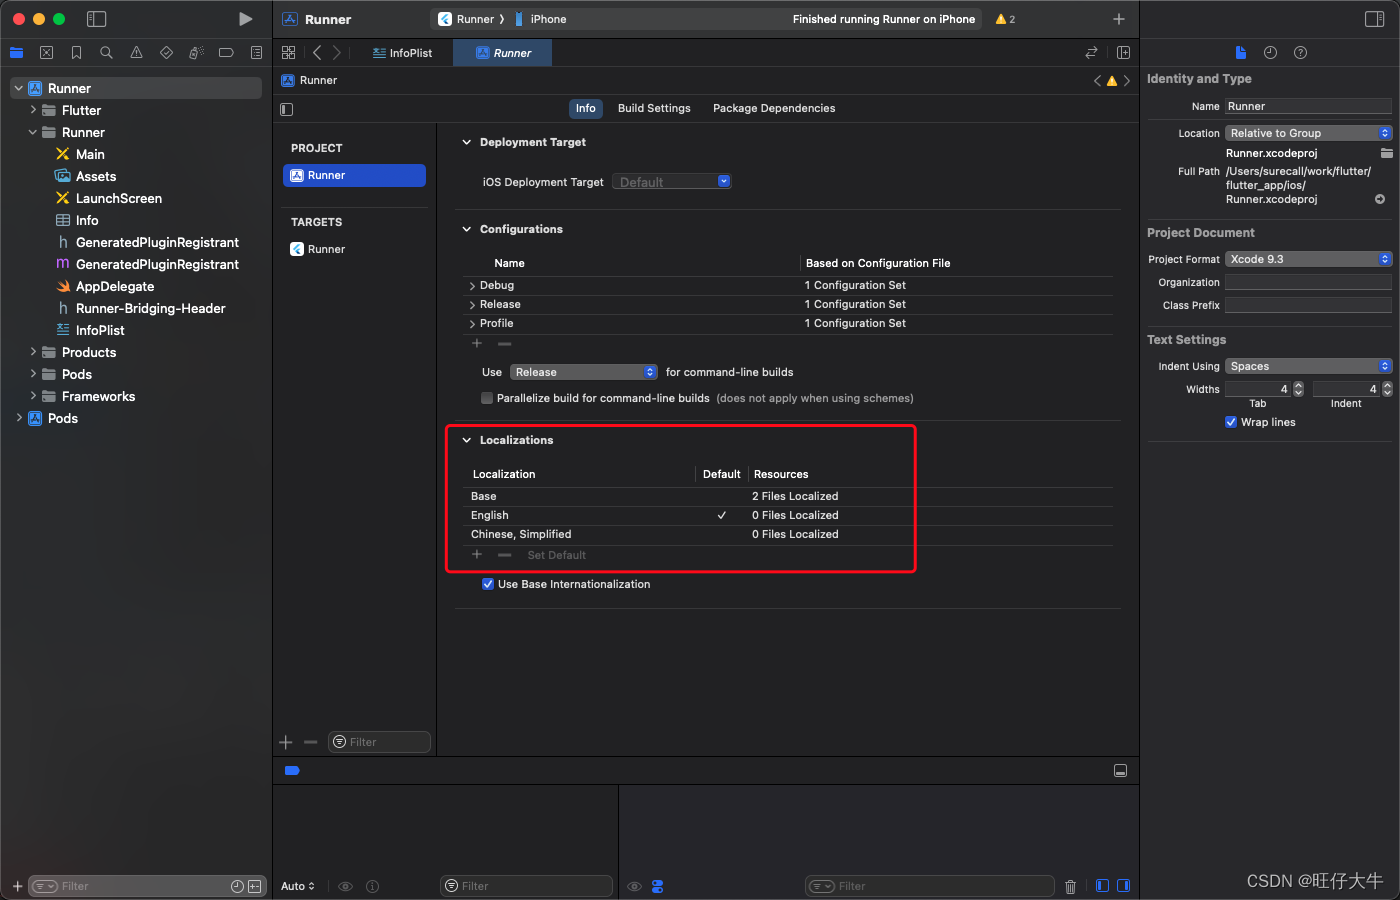Open the iOS Deployment Target dropdown
The height and width of the screenshot is (900, 1400).
(672, 182)
